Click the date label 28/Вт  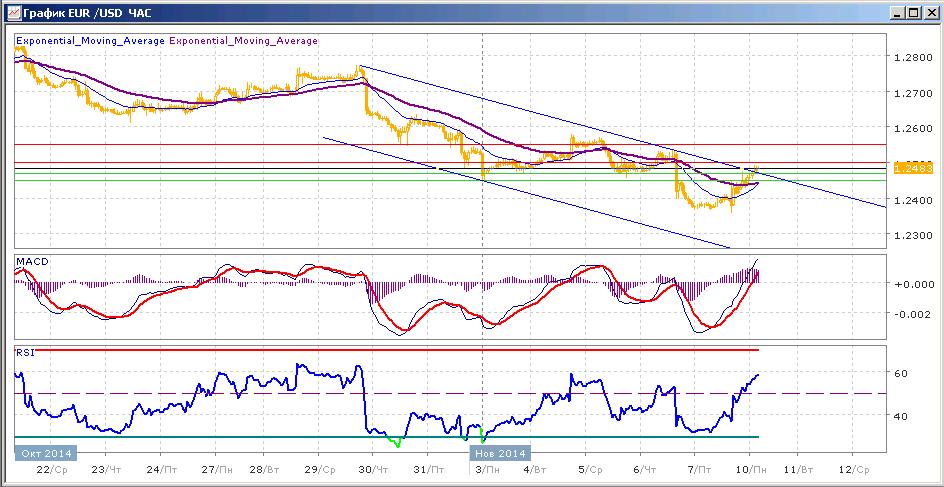click(267, 470)
